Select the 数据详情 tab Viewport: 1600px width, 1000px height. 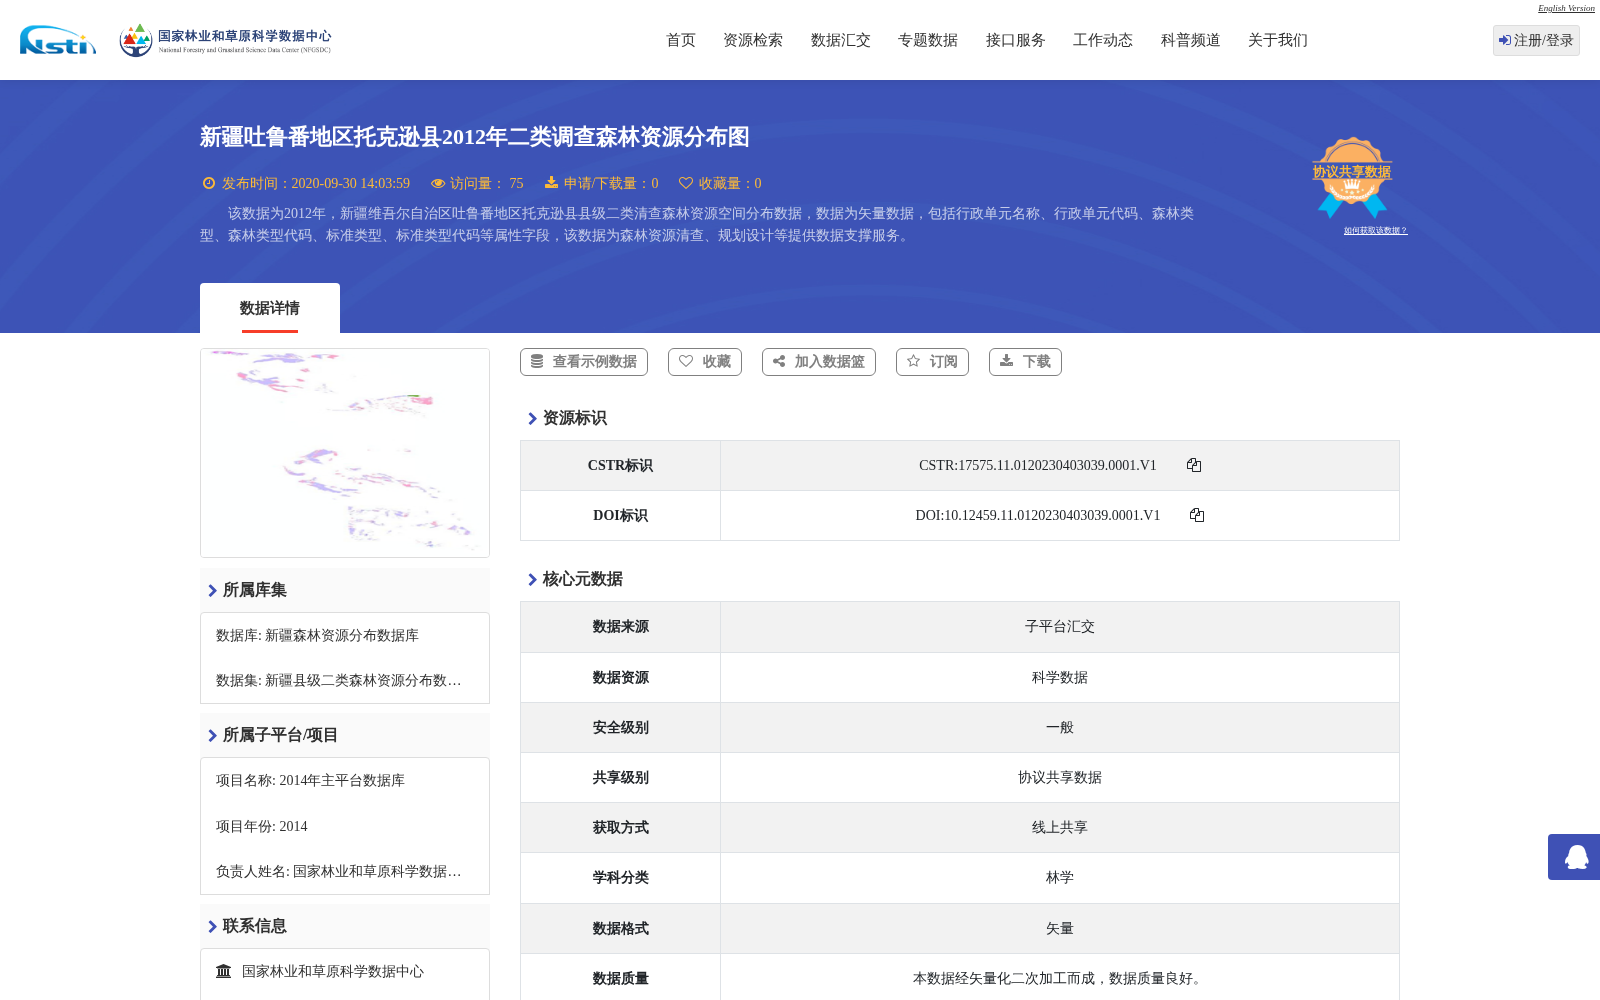pos(270,308)
